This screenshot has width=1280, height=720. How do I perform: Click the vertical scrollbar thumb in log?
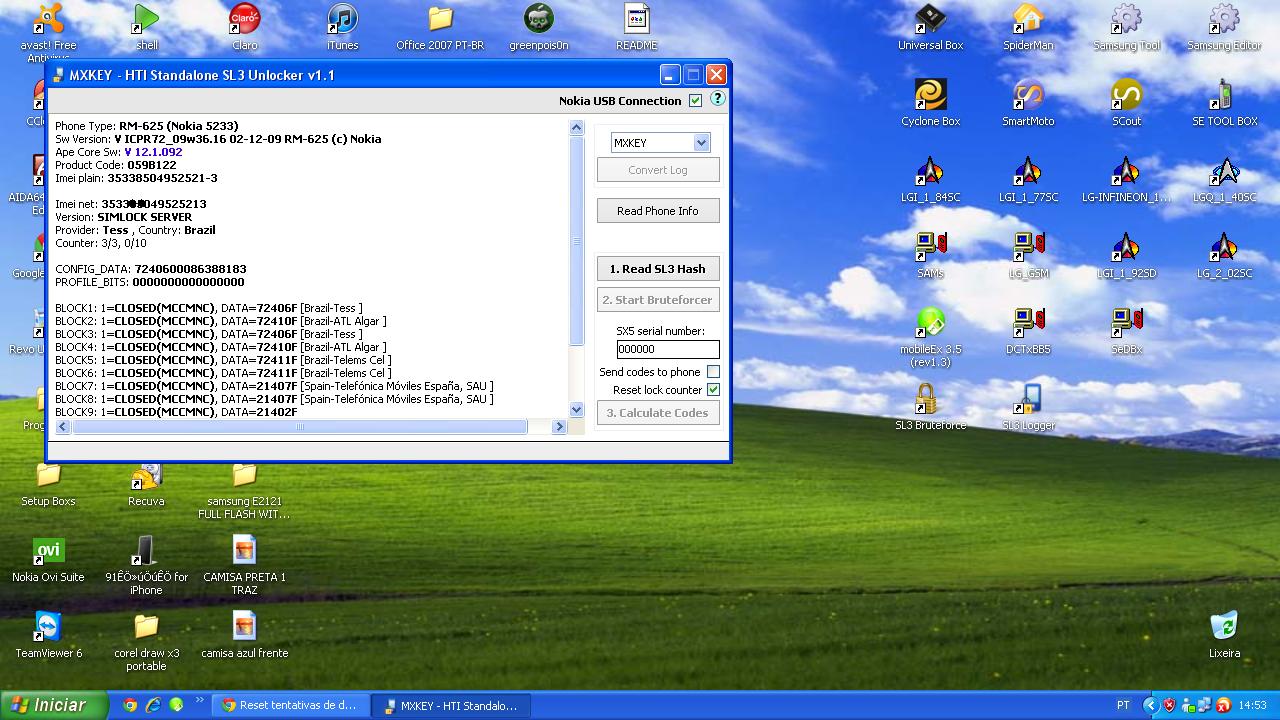point(576,241)
